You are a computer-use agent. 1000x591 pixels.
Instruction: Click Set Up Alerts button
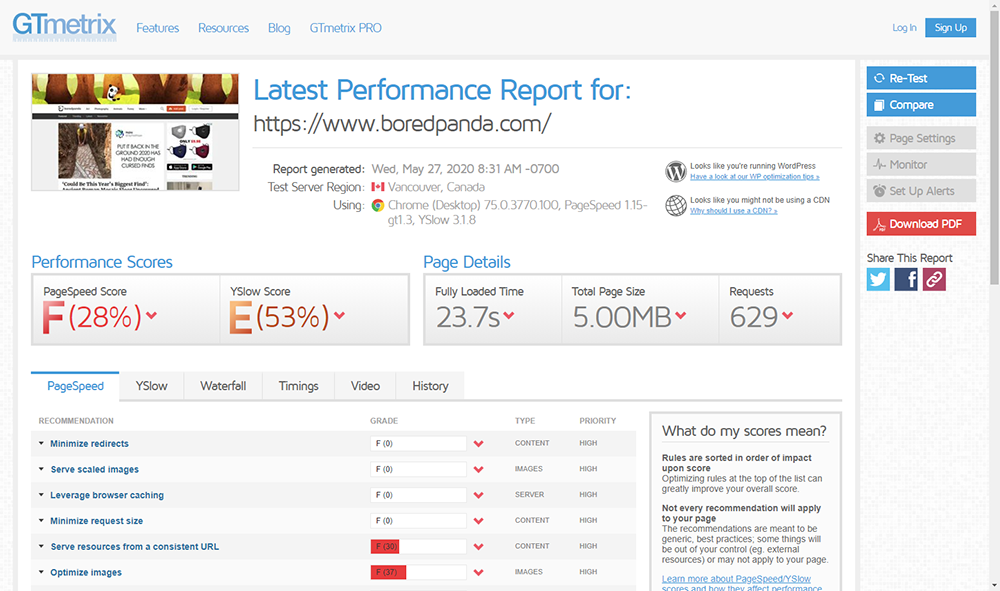(921, 191)
